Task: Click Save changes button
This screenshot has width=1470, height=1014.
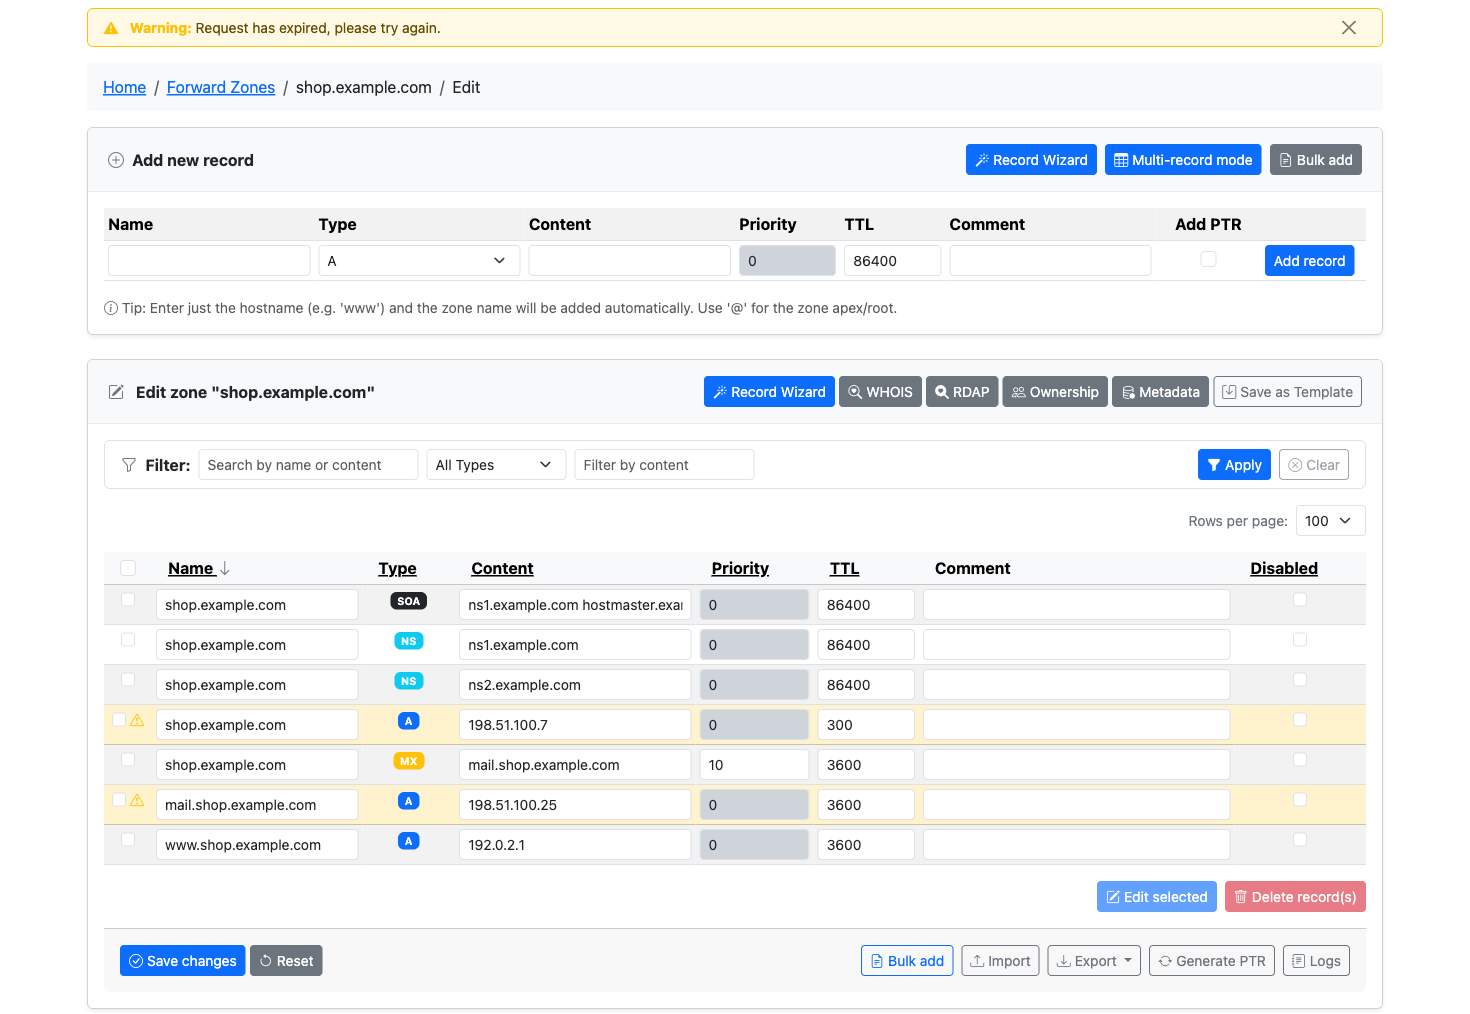Action: pyautogui.click(x=182, y=961)
